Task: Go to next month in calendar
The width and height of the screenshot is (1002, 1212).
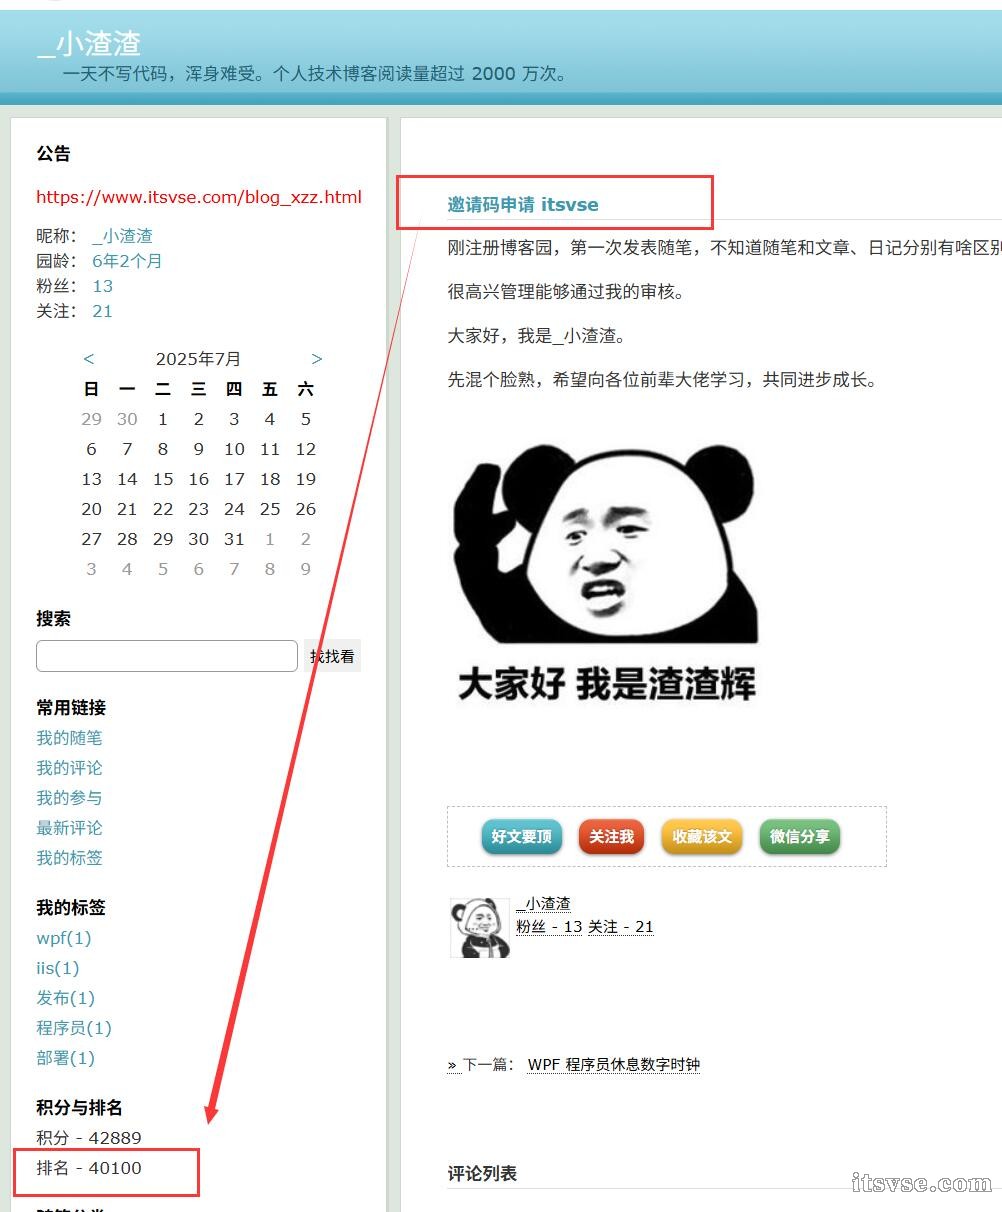Action: click(x=317, y=359)
